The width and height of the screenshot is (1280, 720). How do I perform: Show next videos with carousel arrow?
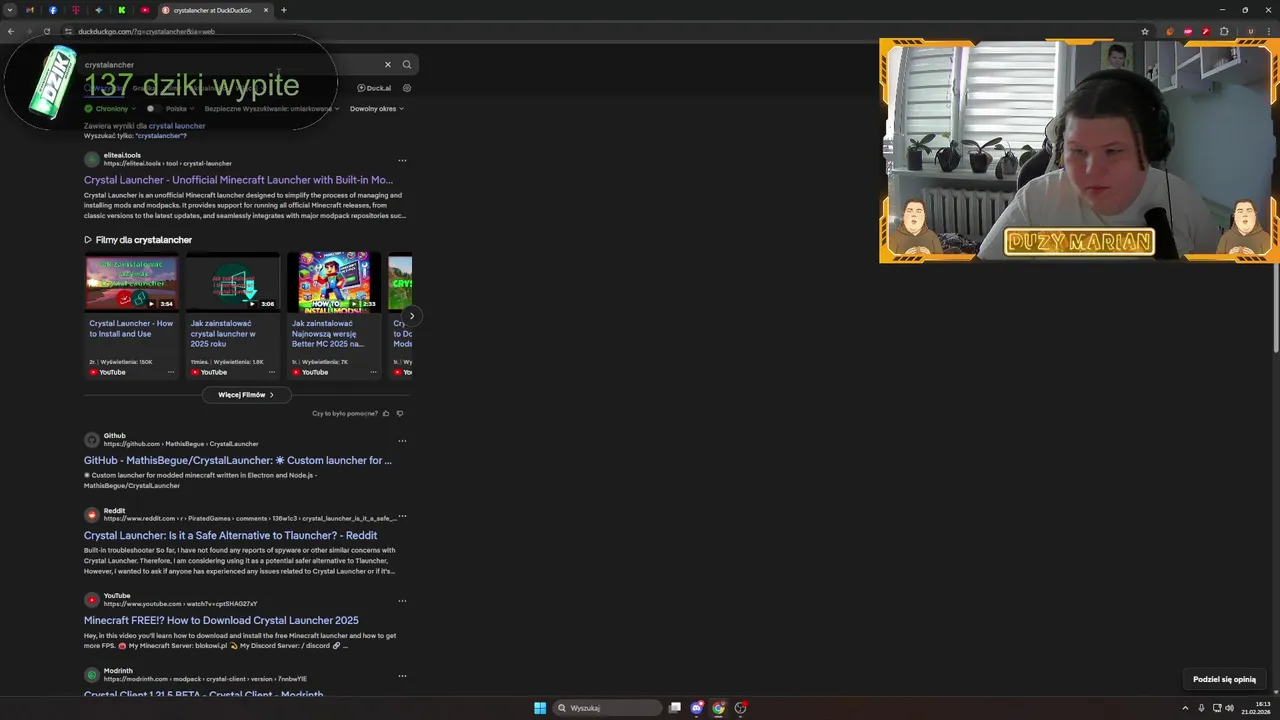(x=411, y=316)
